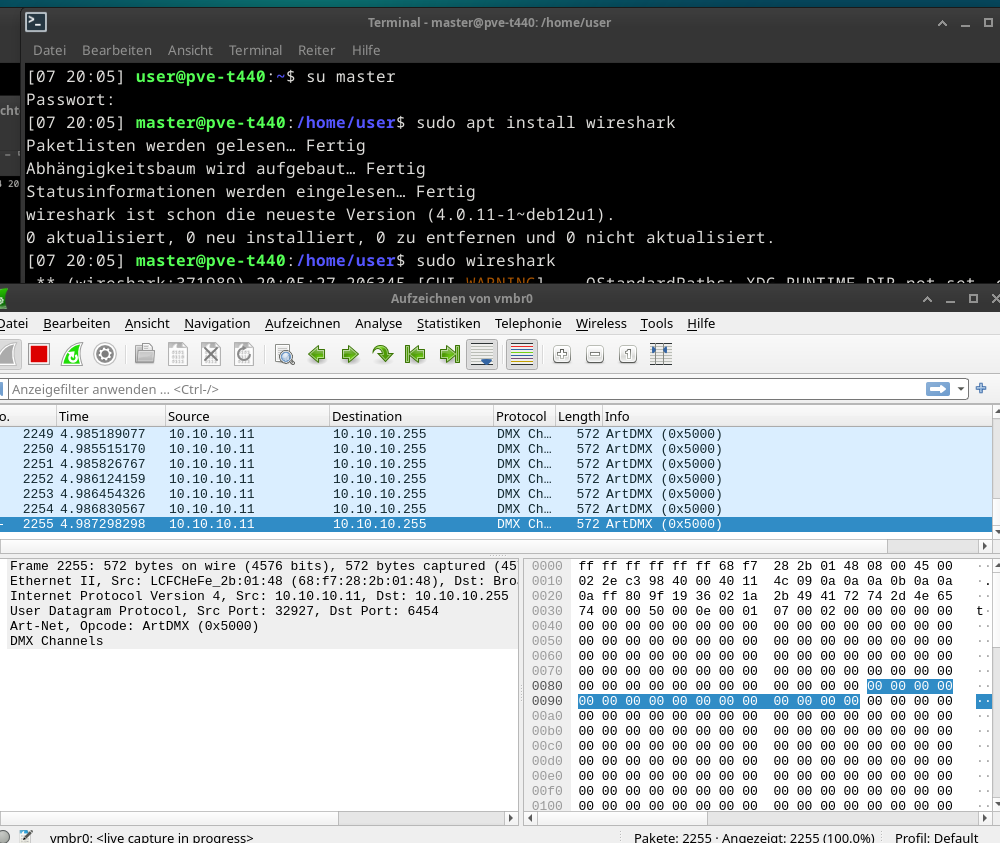This screenshot has height=843, width=1000.
Task: Go to the previous packet with the green left arrow
Action: click(317, 354)
